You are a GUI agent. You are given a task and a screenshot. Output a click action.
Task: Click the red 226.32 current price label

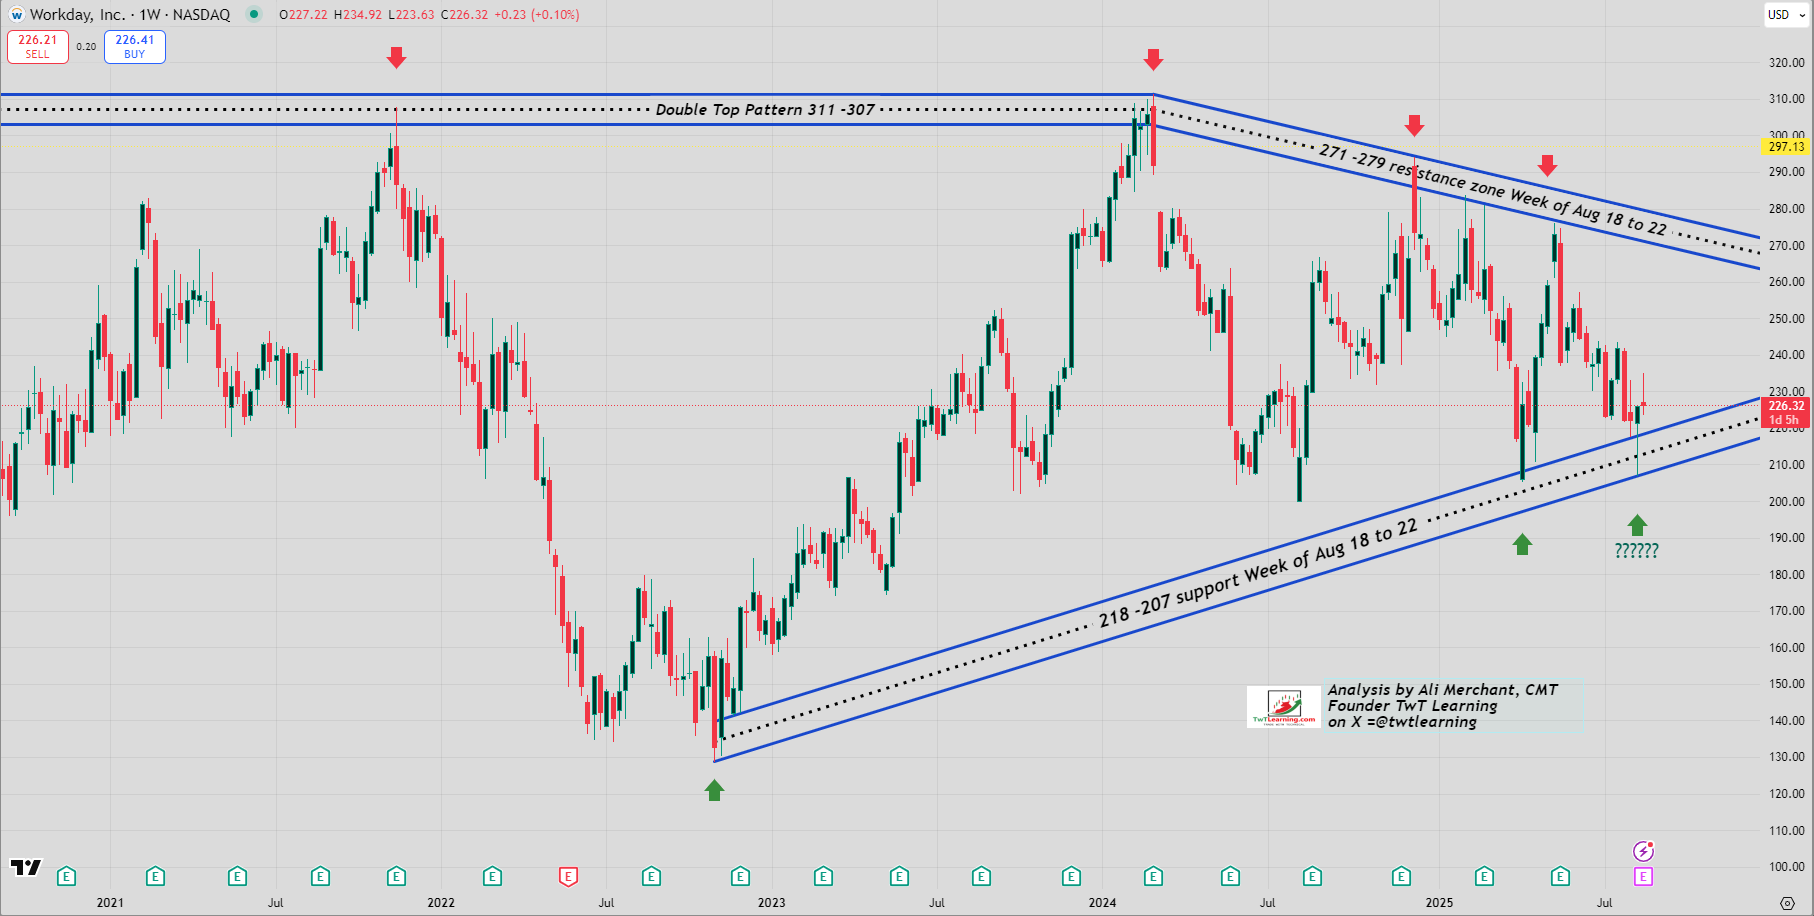(x=1786, y=412)
